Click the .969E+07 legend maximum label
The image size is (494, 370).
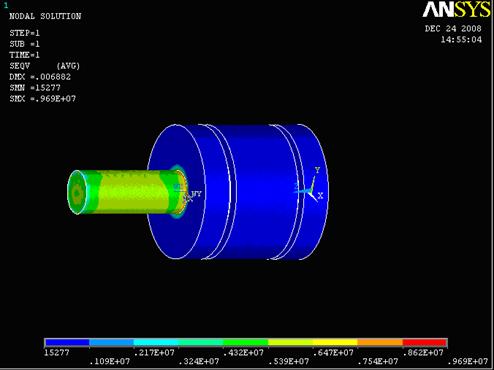pyautogui.click(x=468, y=361)
